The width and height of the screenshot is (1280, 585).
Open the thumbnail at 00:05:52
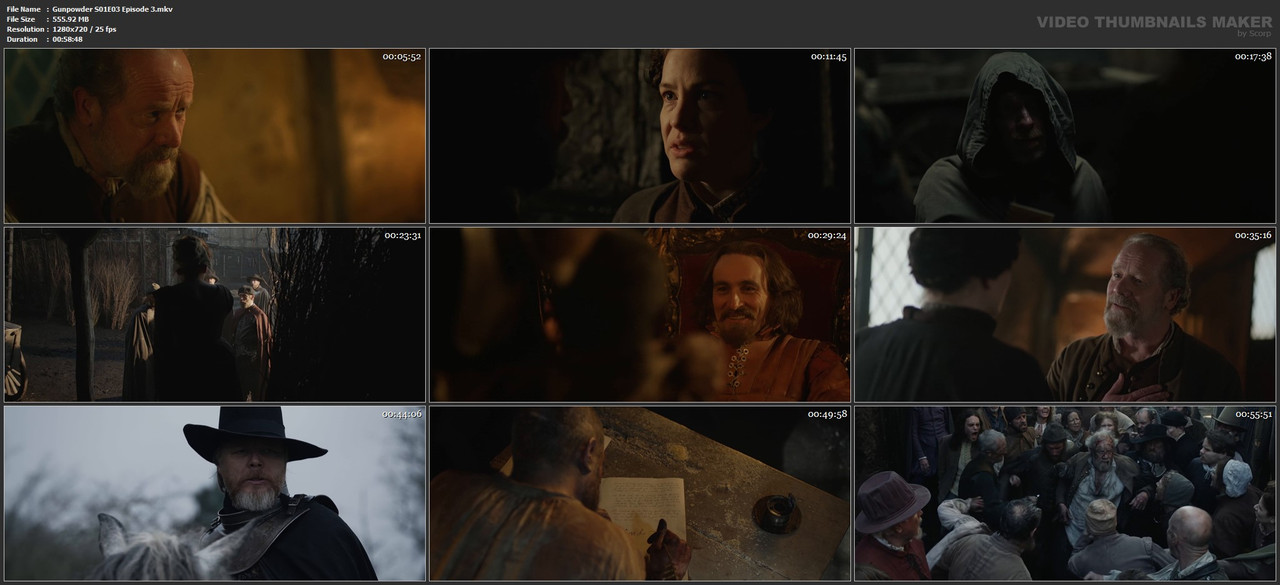pyautogui.click(x=214, y=135)
